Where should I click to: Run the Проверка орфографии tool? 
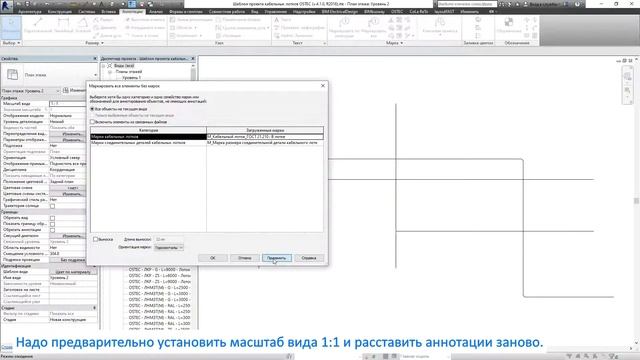(299, 28)
